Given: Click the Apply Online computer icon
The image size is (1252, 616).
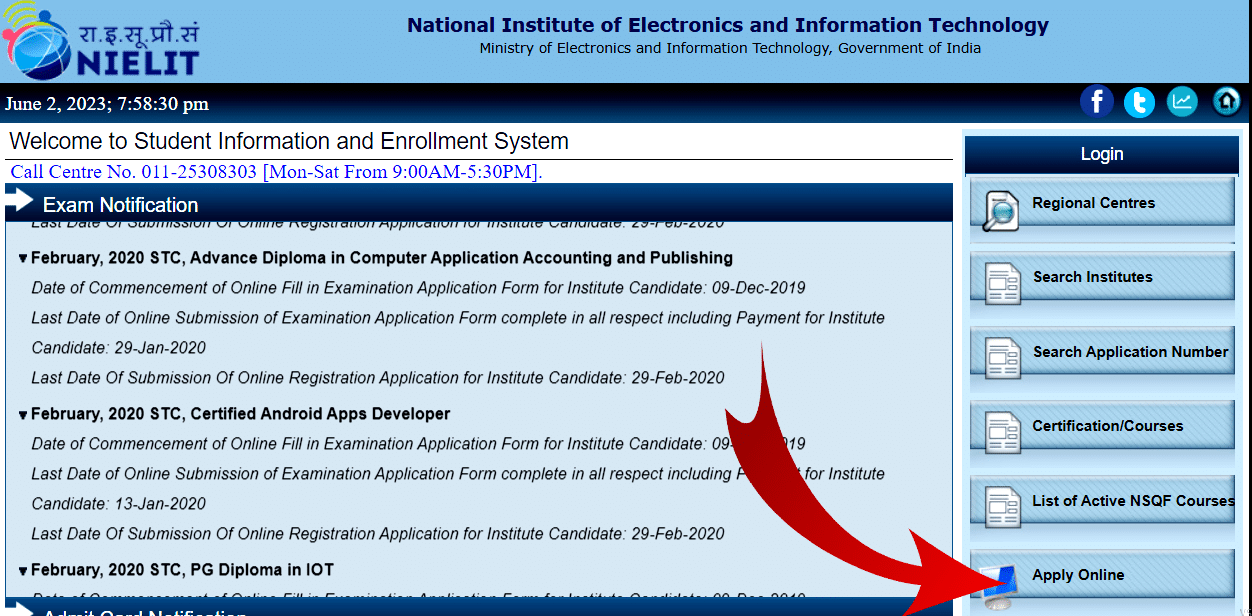Looking at the screenshot, I should pos(1001,584).
